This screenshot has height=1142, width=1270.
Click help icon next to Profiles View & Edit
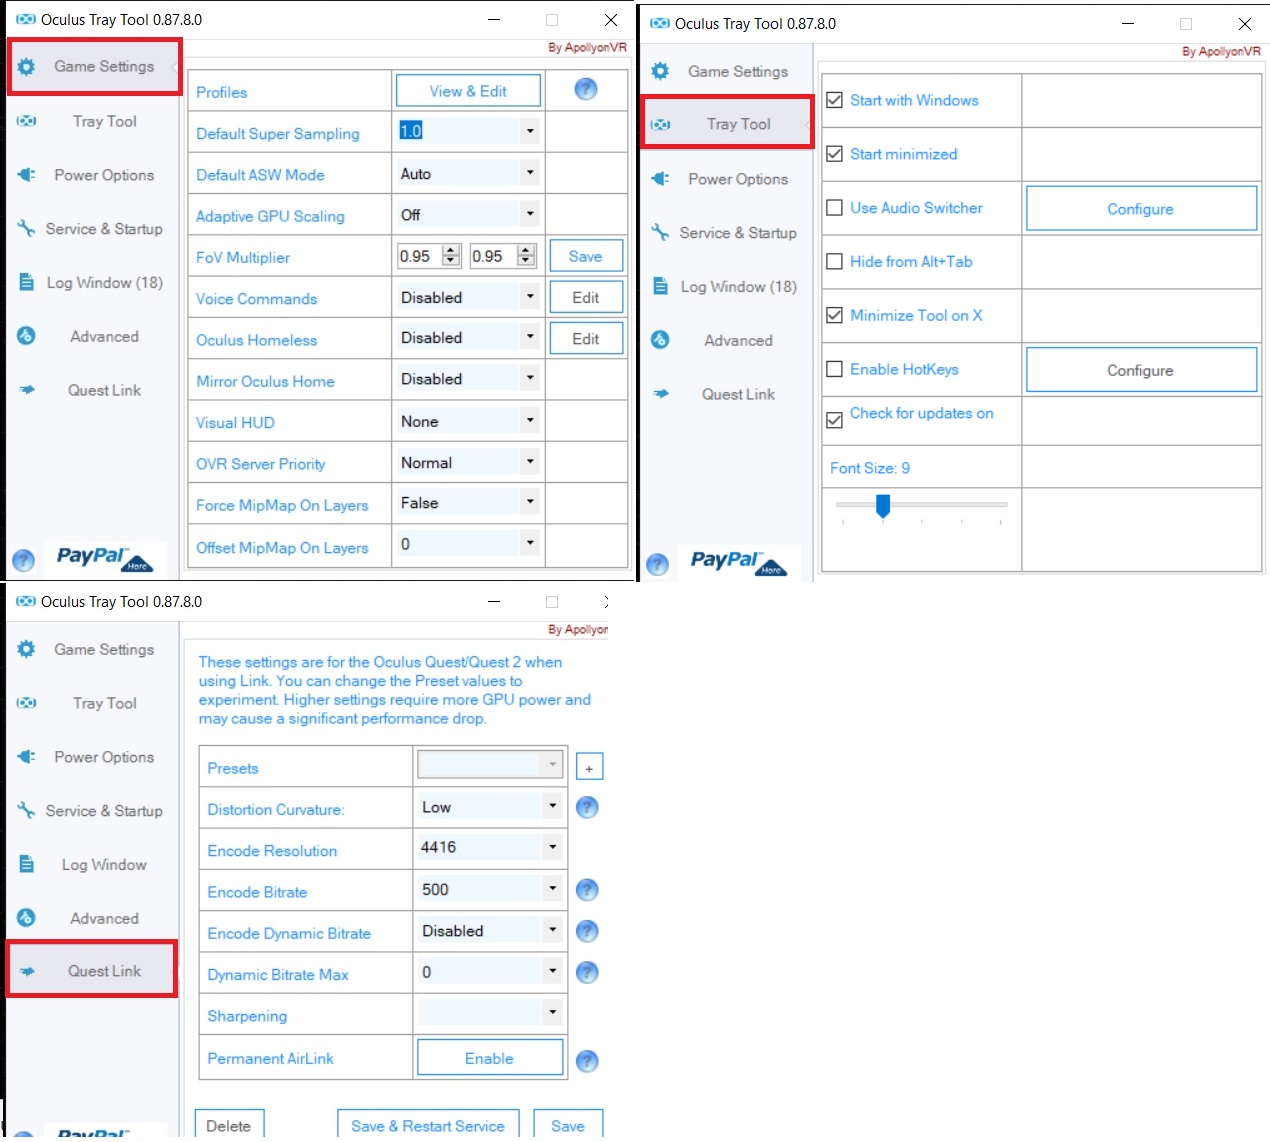click(586, 90)
